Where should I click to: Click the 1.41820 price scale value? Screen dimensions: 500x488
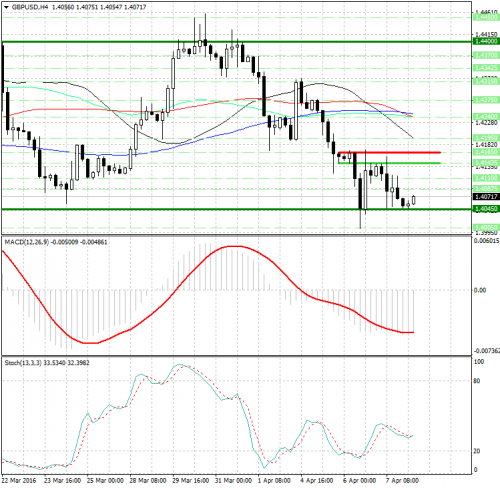pyautogui.click(x=486, y=144)
